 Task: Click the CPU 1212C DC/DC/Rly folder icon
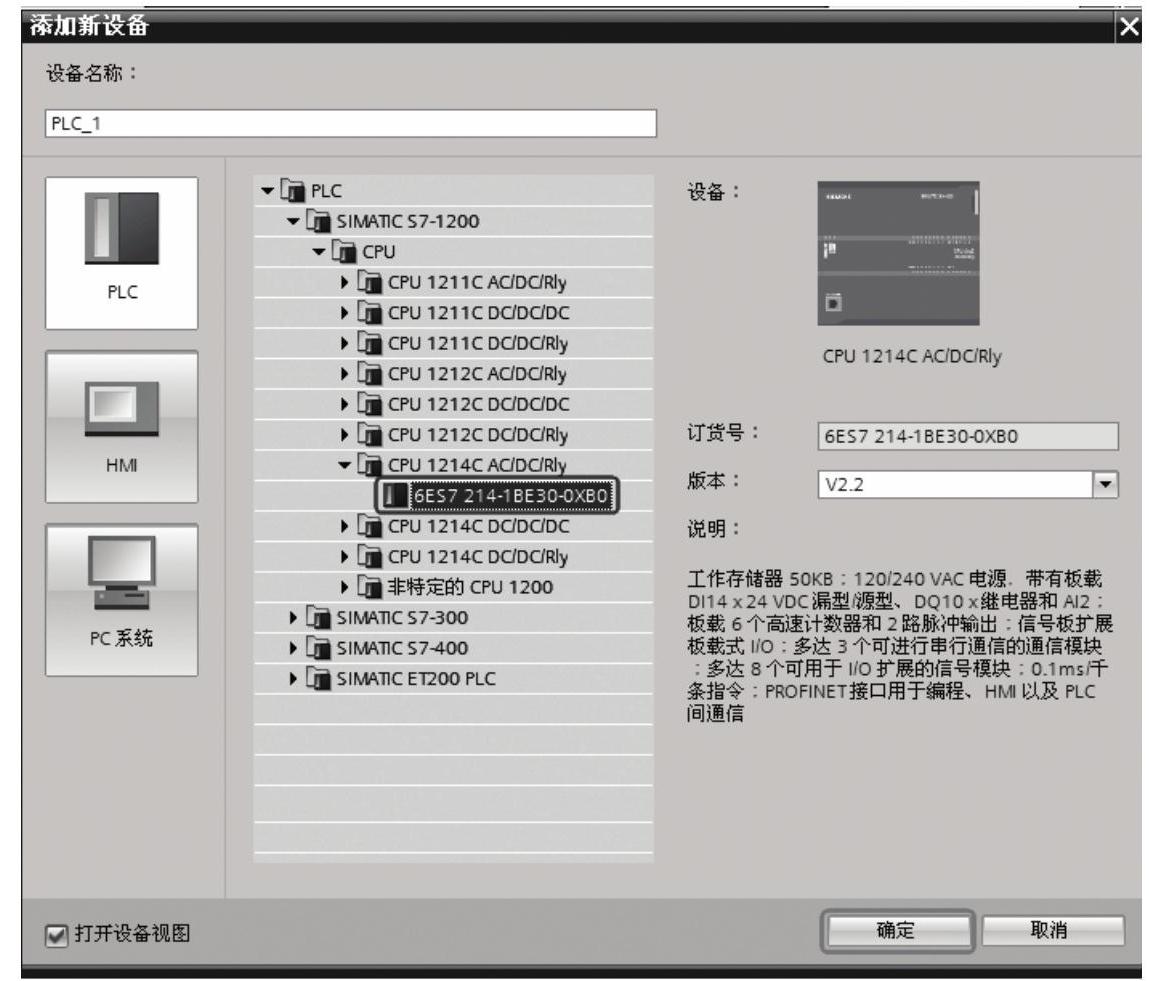click(x=370, y=435)
